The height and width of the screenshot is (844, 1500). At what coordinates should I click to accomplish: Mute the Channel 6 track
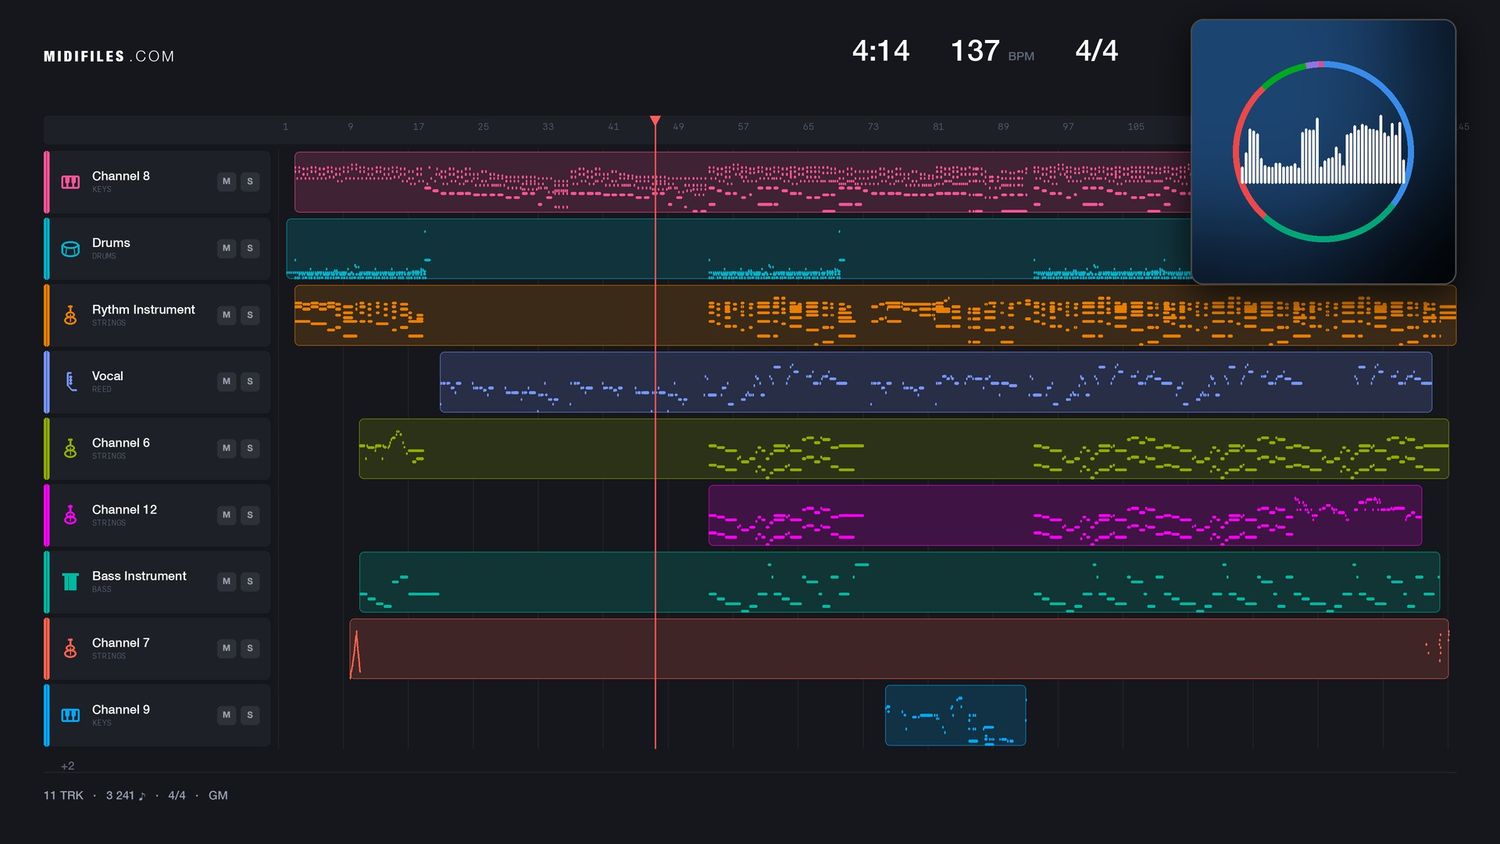(x=227, y=448)
